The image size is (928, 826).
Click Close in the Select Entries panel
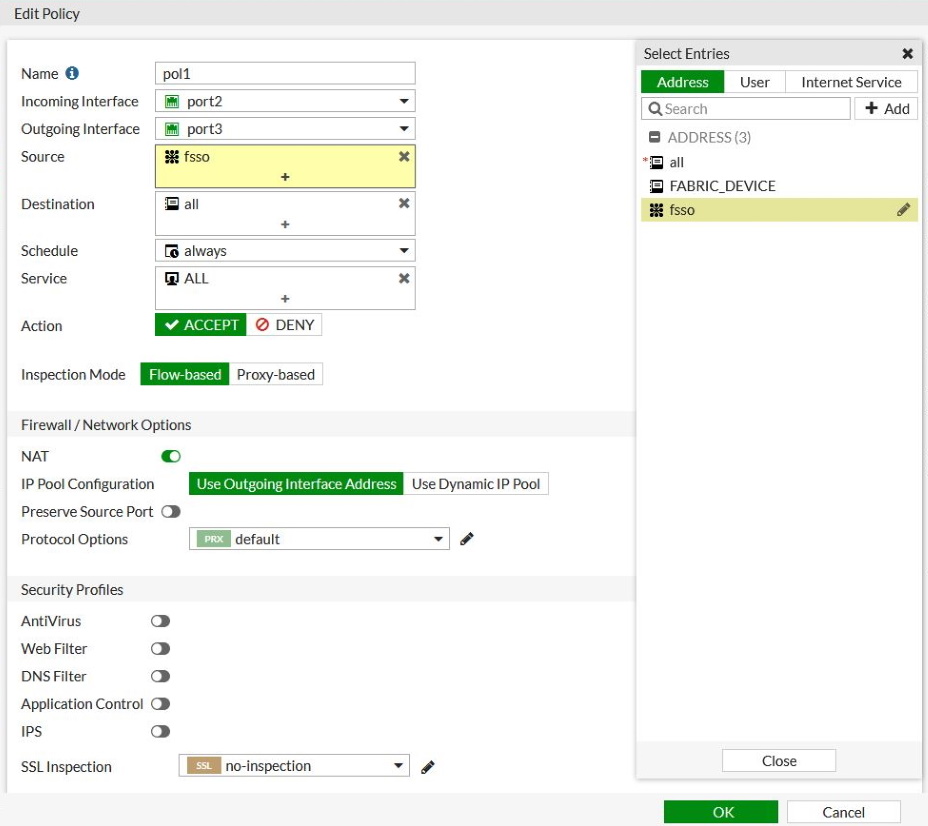[x=778, y=760]
